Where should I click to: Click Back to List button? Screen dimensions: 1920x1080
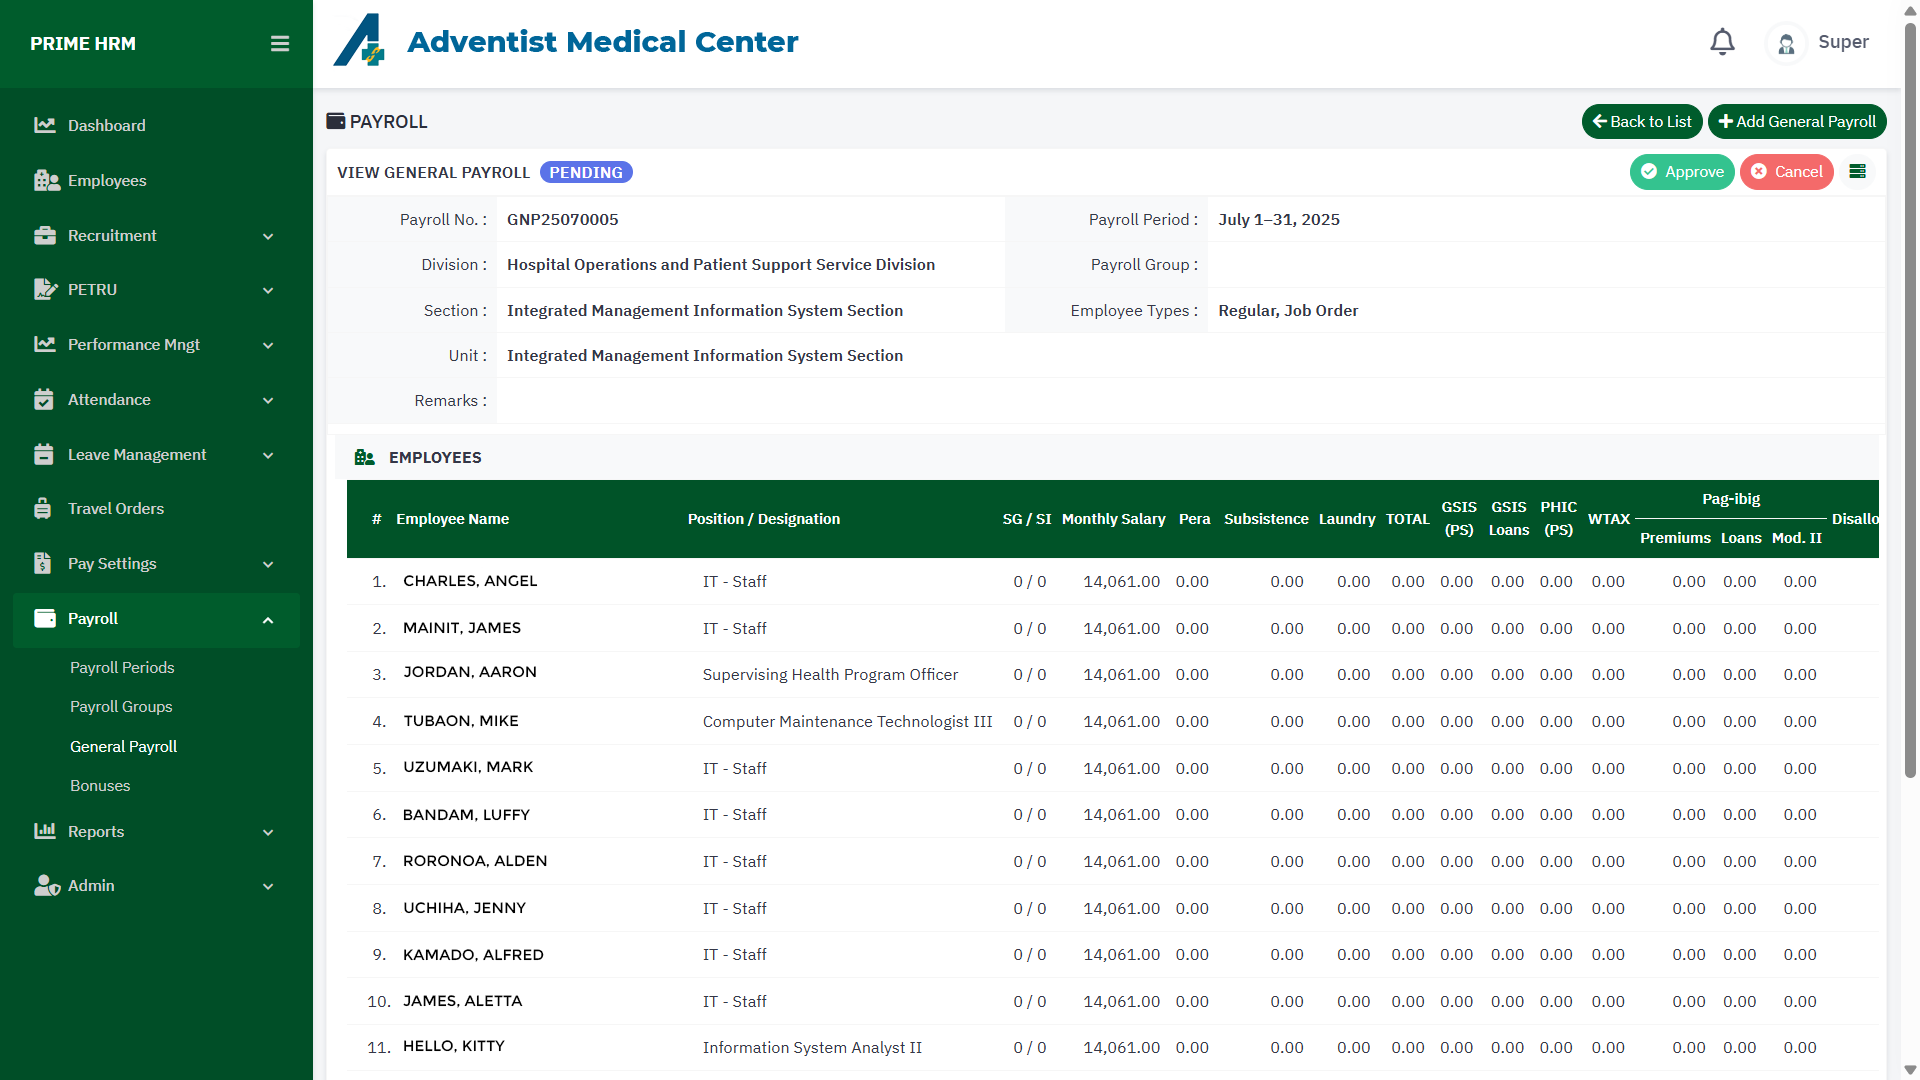[x=1641, y=122]
